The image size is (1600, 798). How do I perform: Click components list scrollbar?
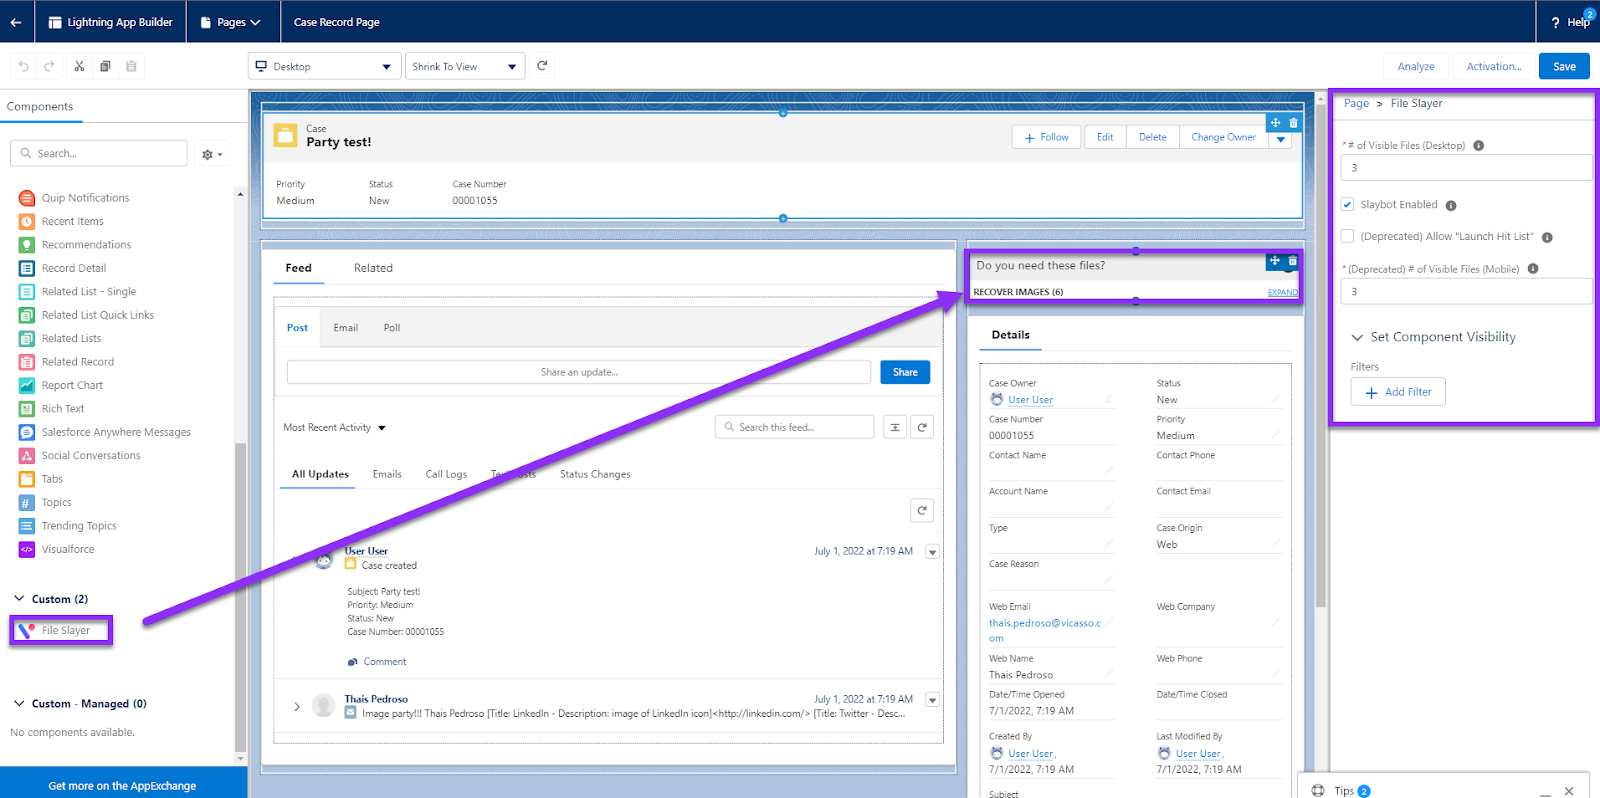point(240,595)
